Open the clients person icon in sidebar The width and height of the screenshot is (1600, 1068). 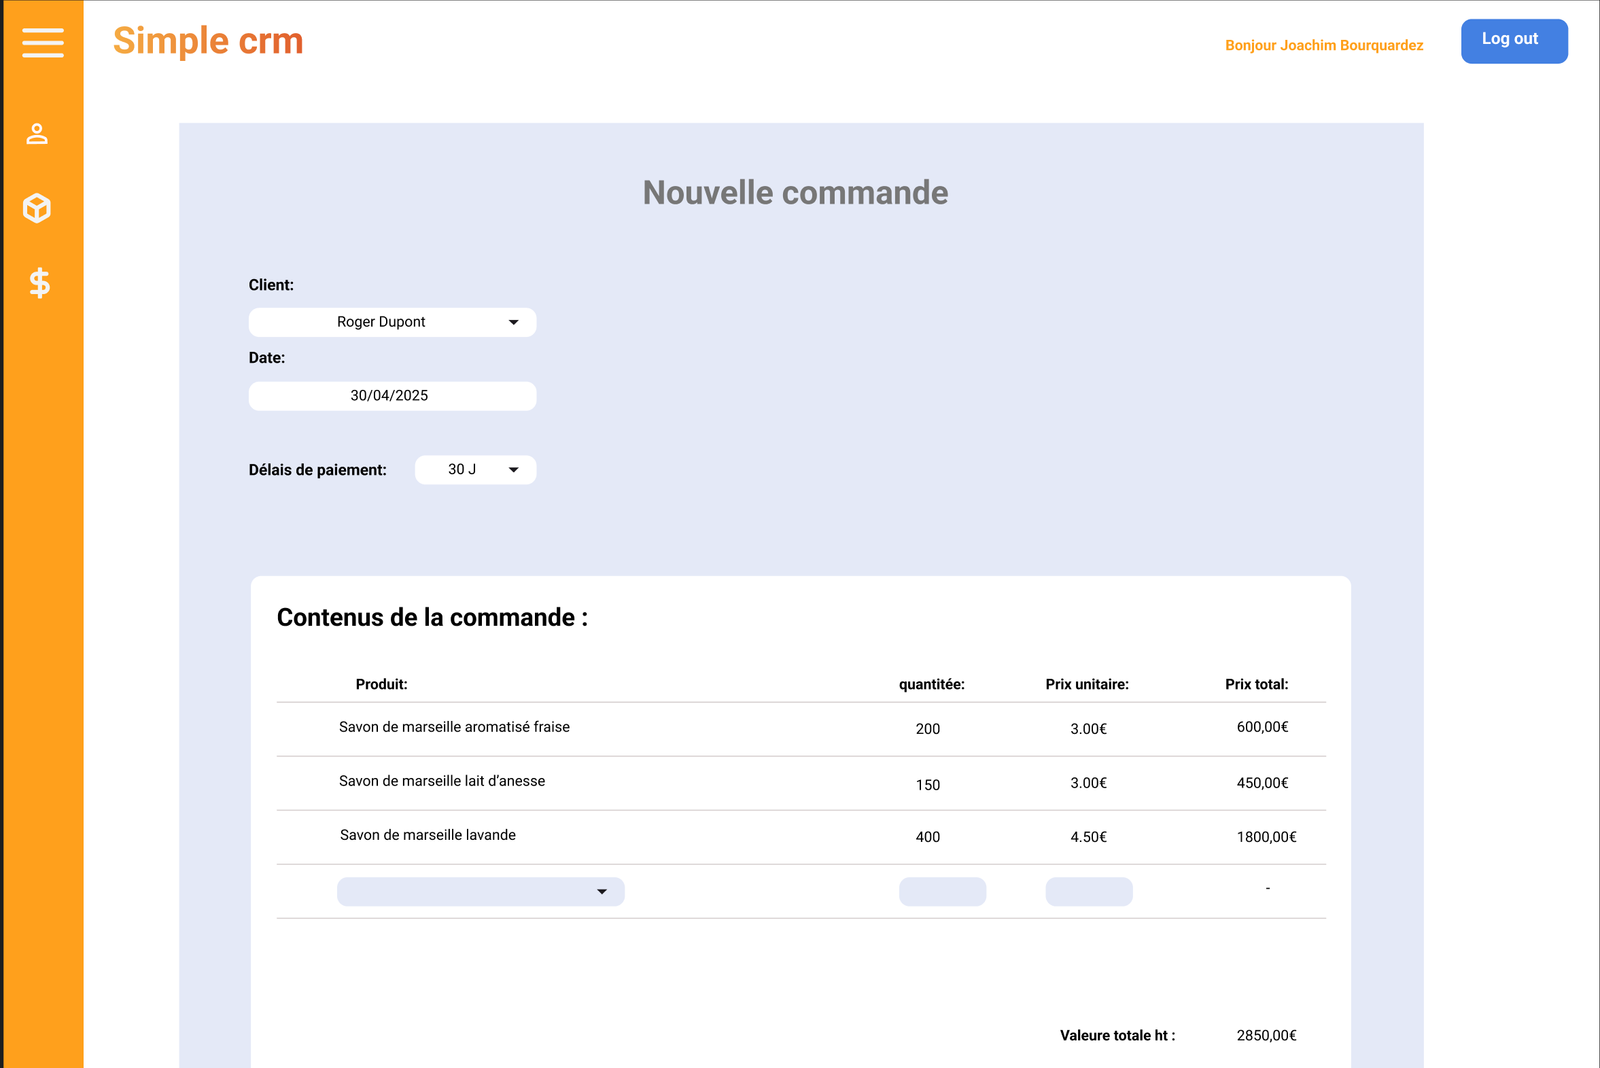coord(37,134)
